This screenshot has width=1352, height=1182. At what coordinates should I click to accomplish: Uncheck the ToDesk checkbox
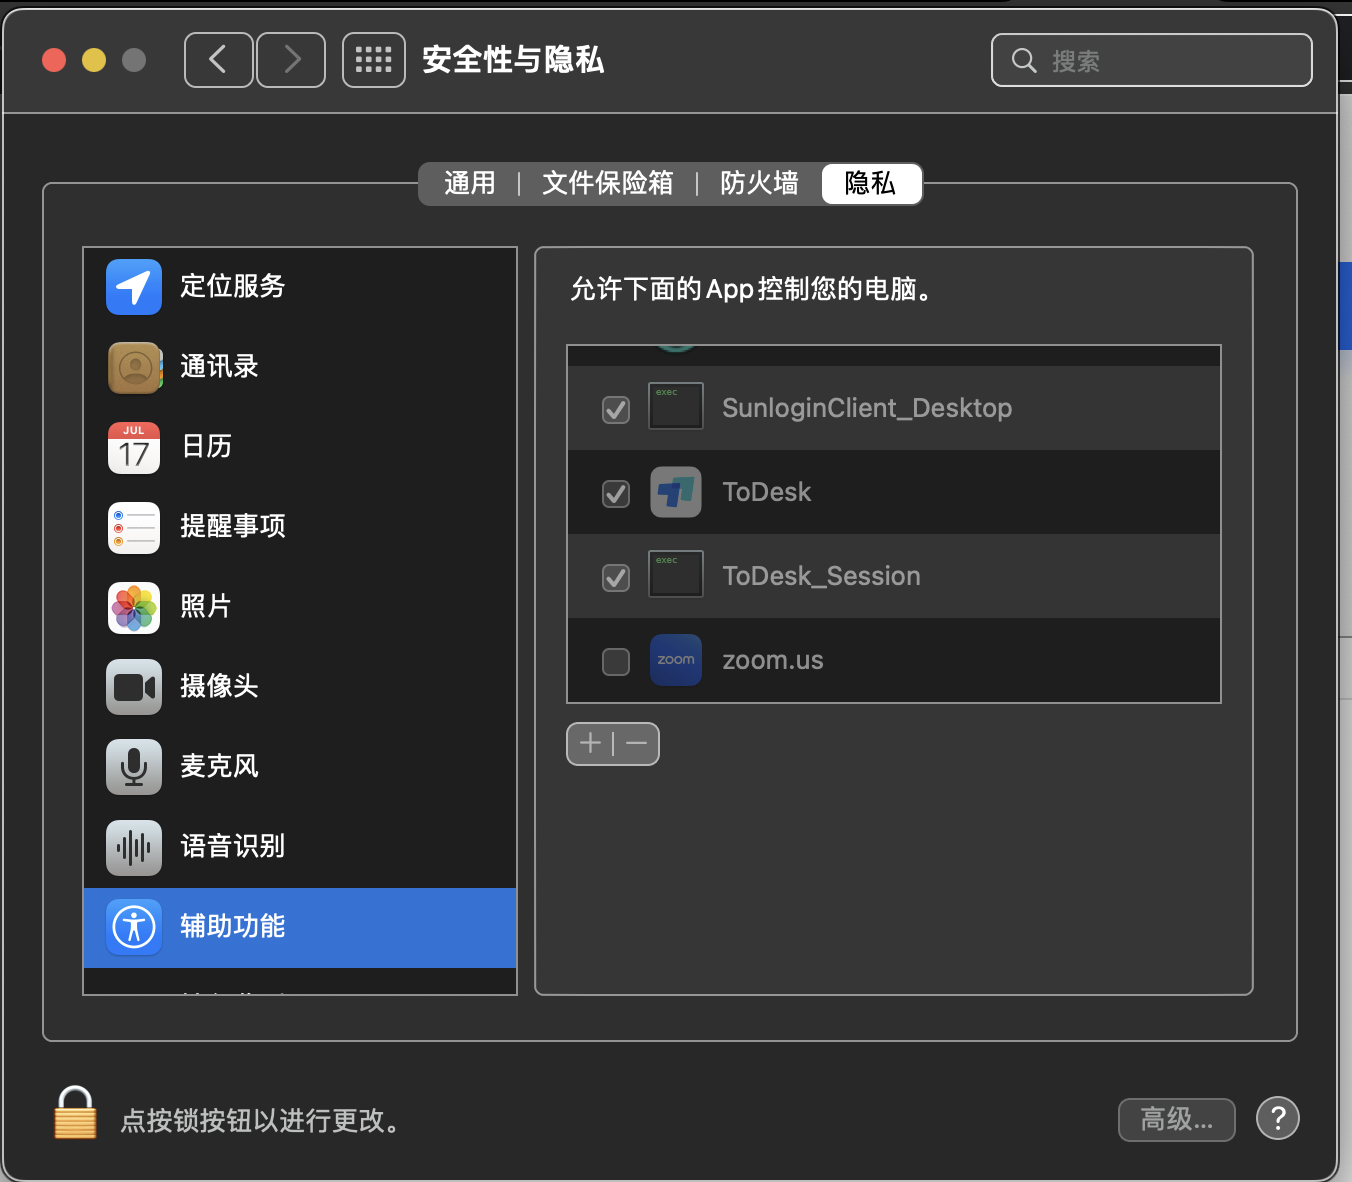[x=616, y=493]
